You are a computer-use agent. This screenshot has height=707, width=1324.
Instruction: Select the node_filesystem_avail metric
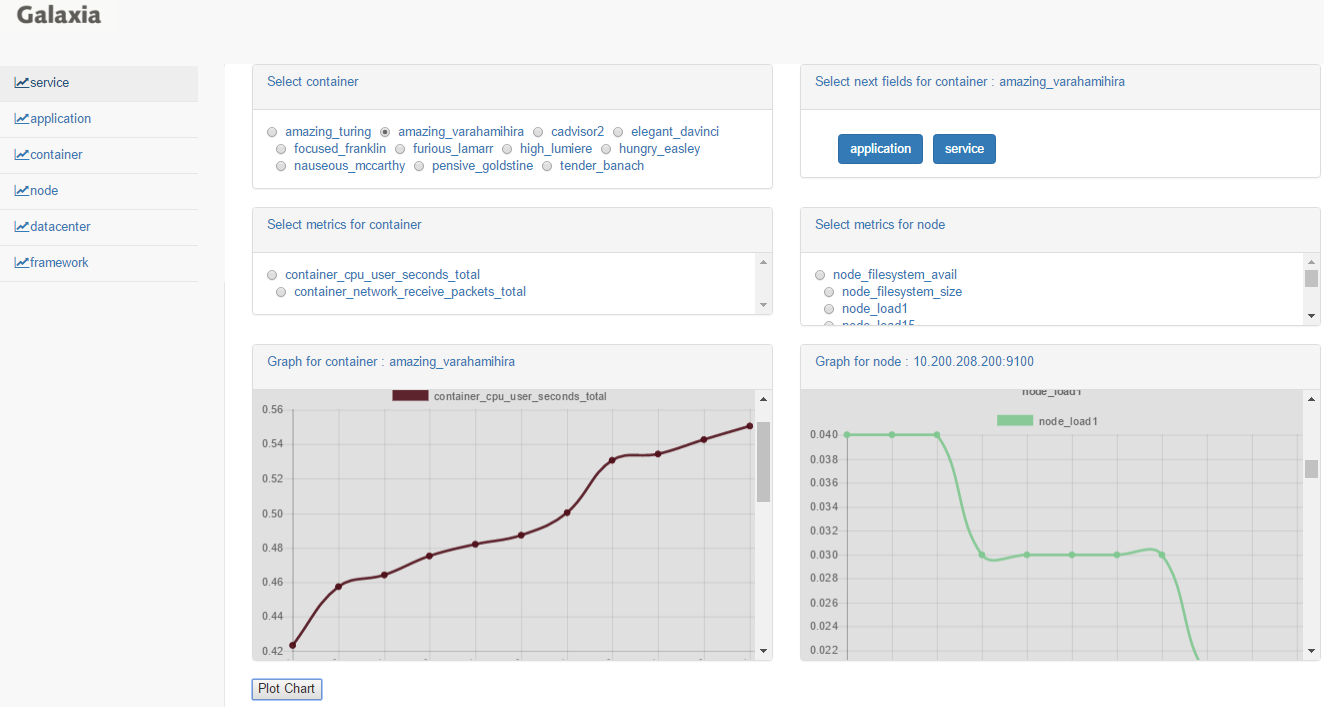[x=820, y=275]
